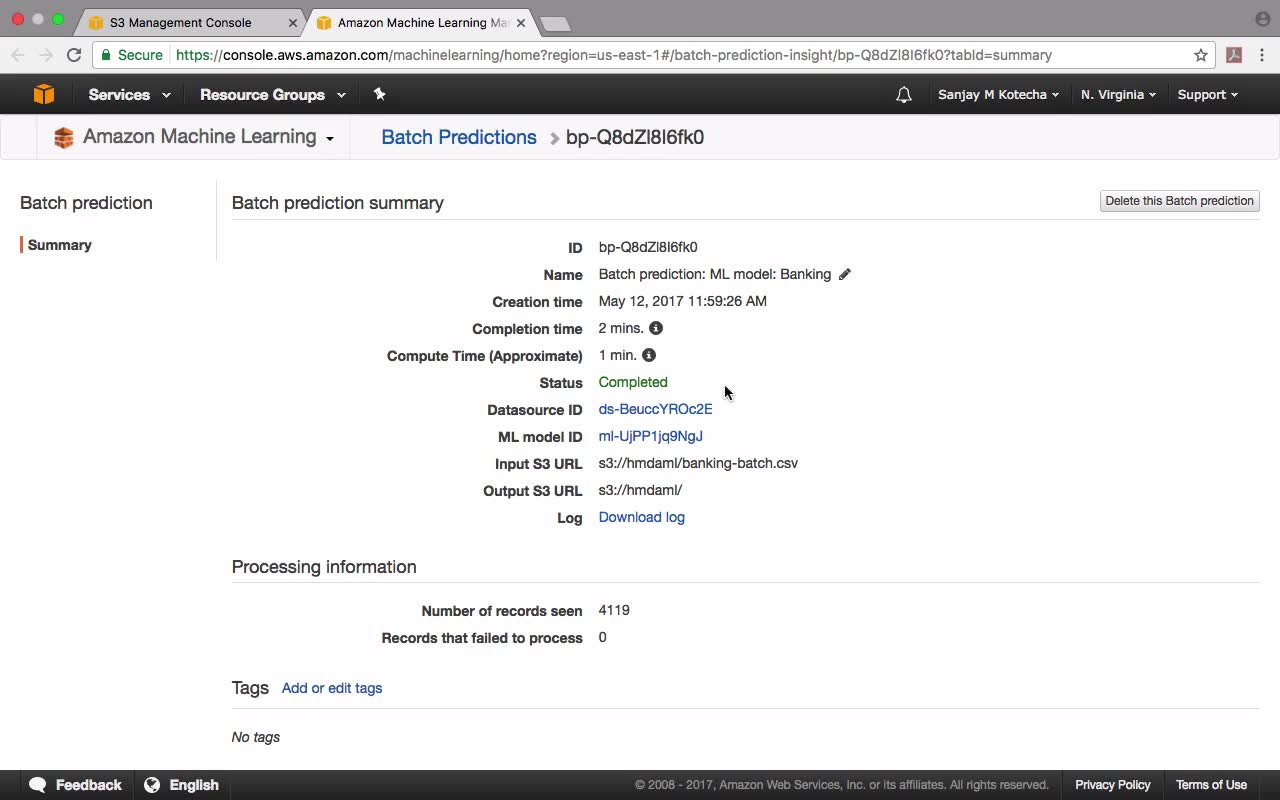The image size is (1280, 800).
Task: Show info for Compute Time
Action: tap(649, 355)
